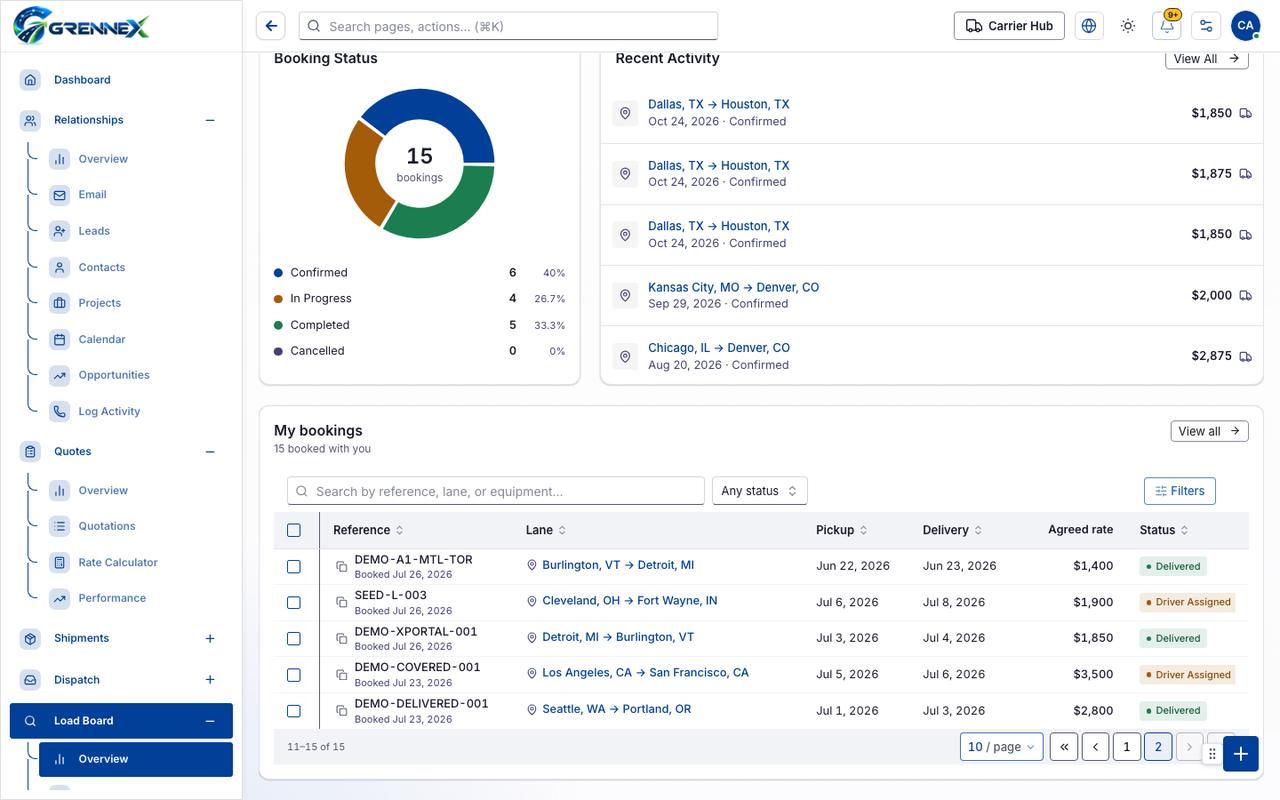Collapse the Quotes sidebar section
The height and width of the screenshot is (800, 1280).
click(x=210, y=452)
